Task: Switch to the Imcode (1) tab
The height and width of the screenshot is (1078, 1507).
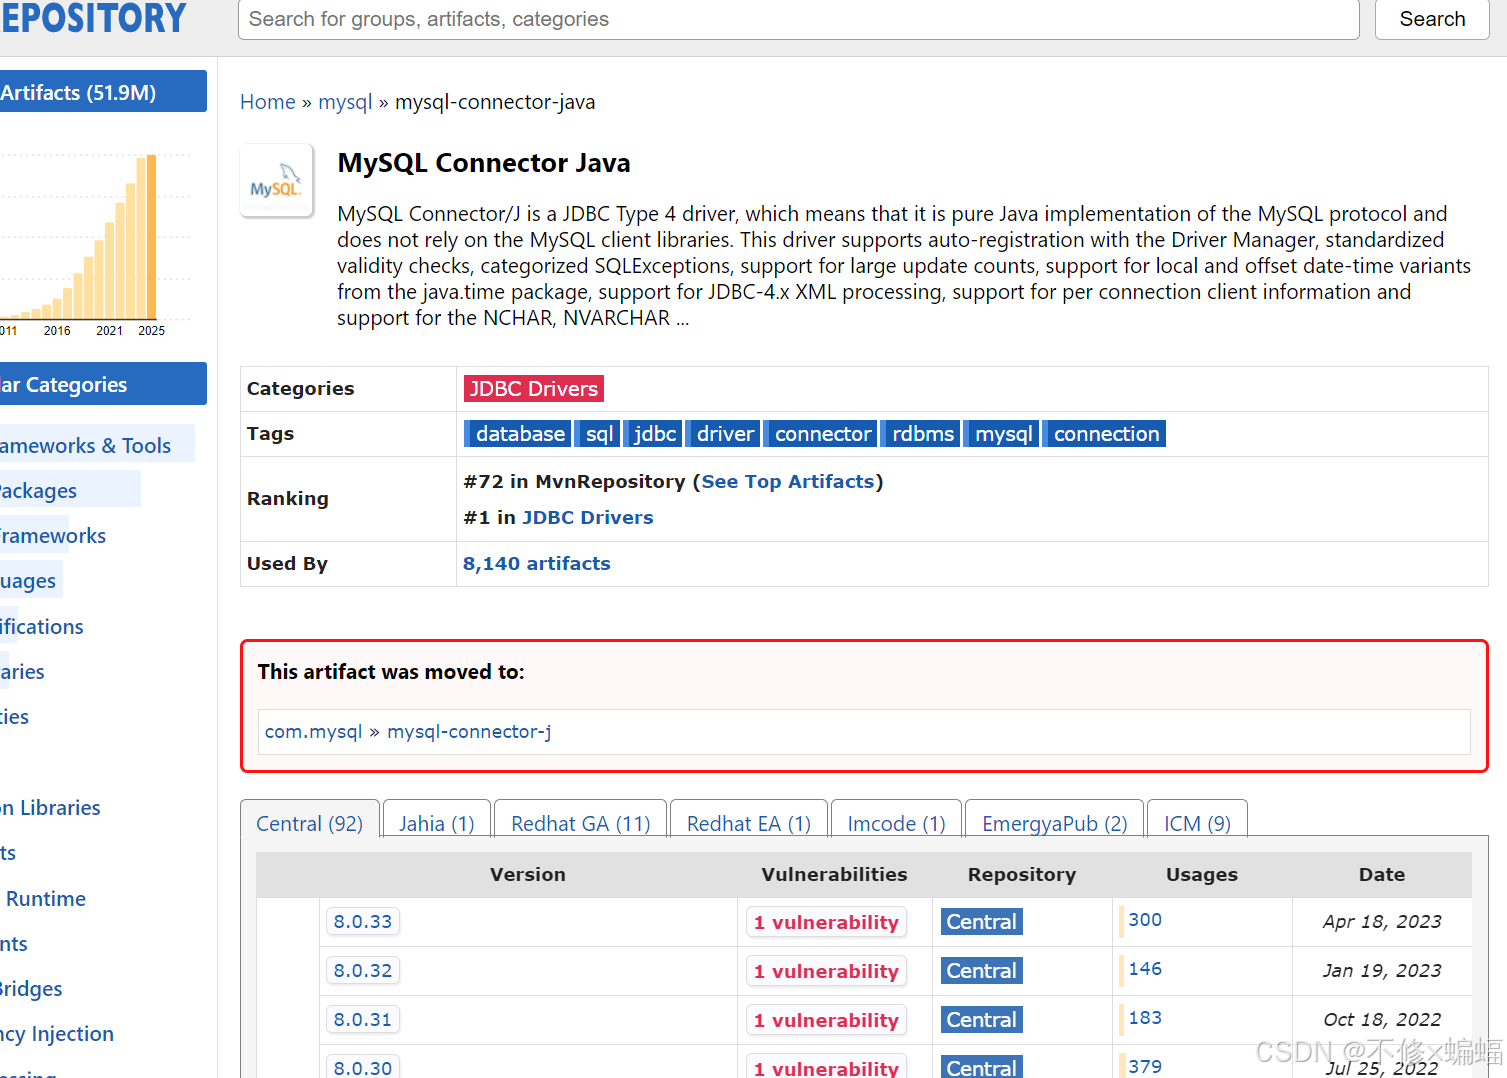Action: pyautogui.click(x=897, y=823)
